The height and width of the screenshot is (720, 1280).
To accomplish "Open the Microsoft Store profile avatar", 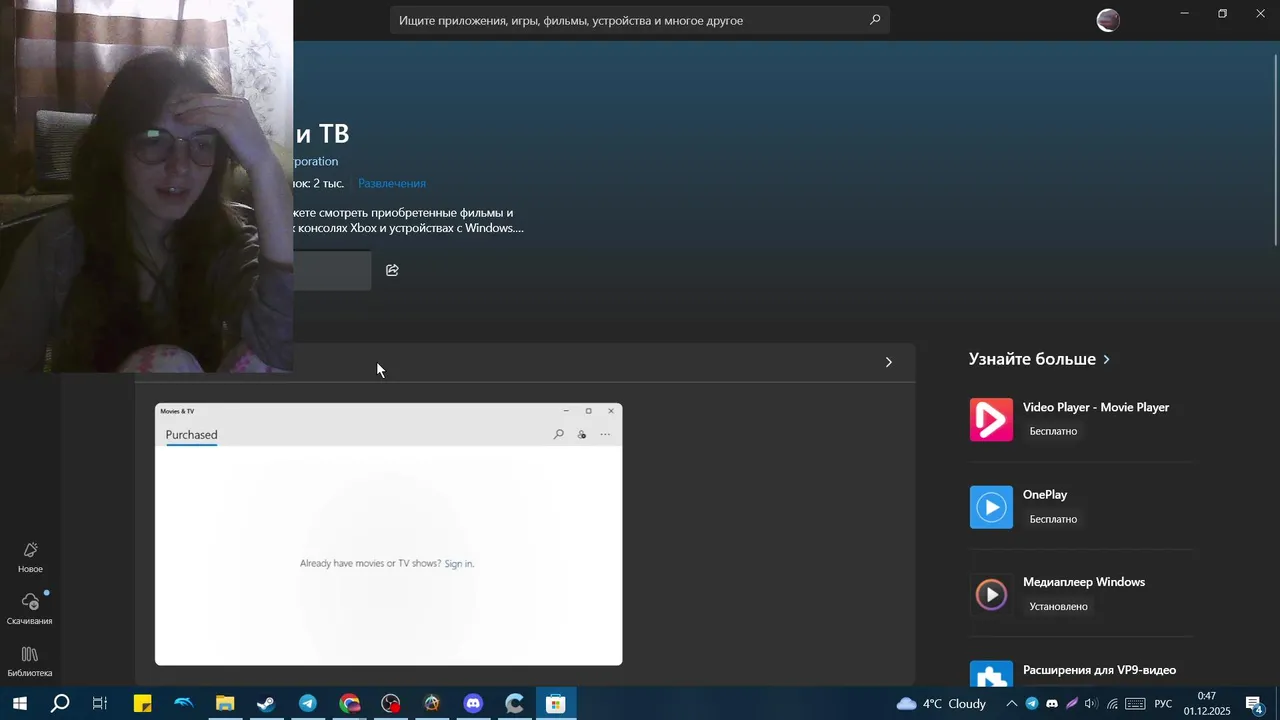I will coord(1108,20).
